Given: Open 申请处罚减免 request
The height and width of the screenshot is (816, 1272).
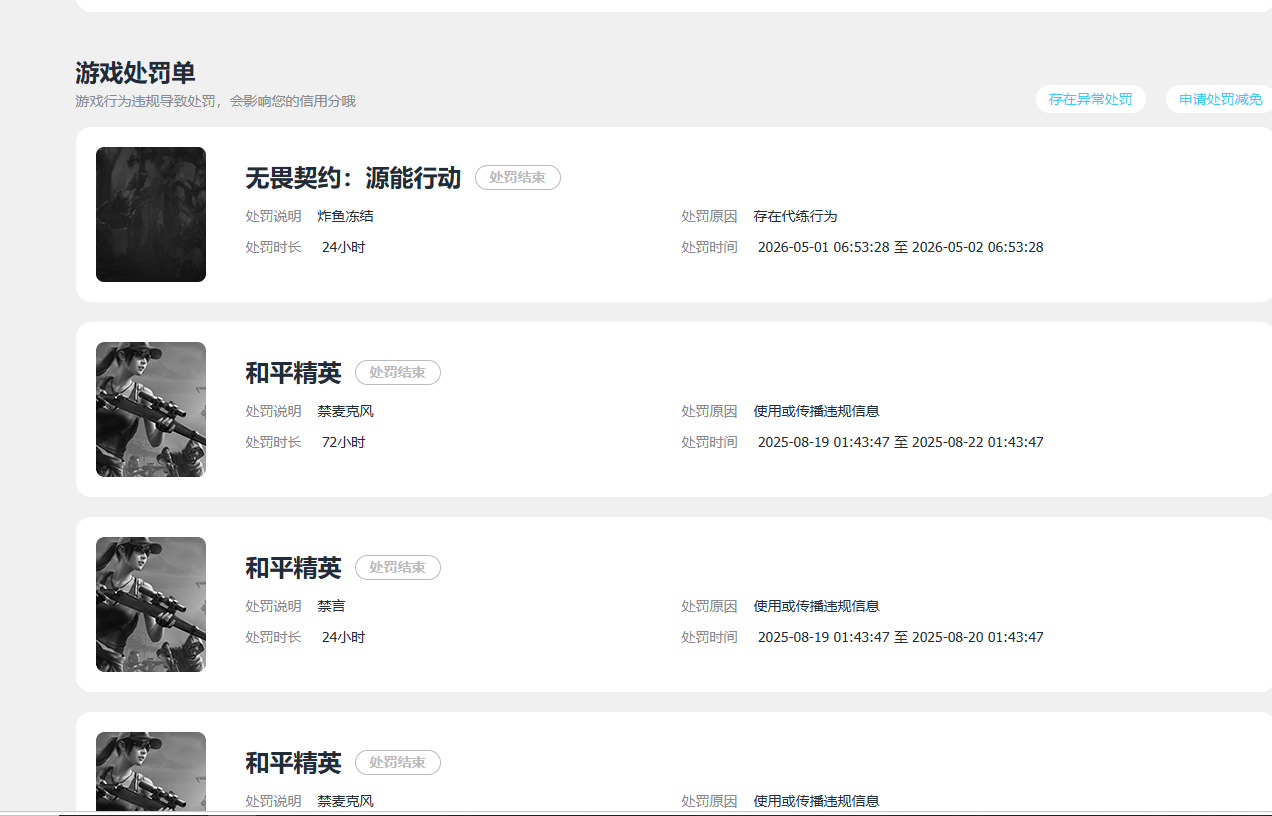Looking at the screenshot, I should 1219,99.
